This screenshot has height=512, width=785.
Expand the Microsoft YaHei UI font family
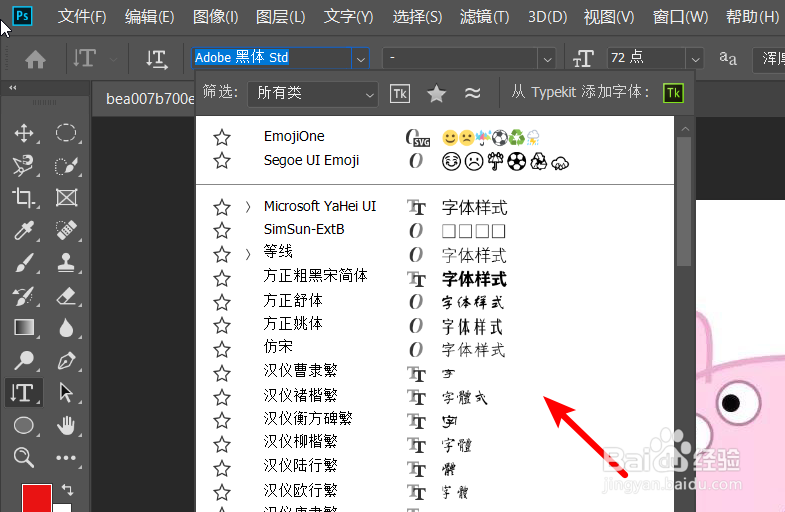pos(248,207)
